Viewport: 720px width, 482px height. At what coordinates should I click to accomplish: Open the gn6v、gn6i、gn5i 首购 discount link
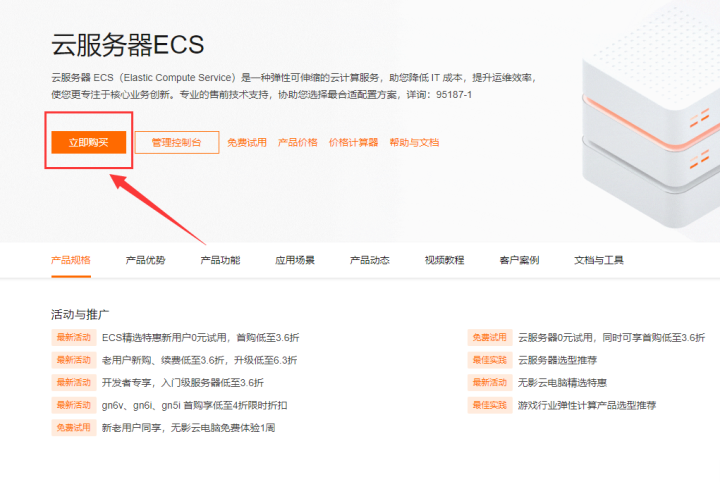[194, 405]
